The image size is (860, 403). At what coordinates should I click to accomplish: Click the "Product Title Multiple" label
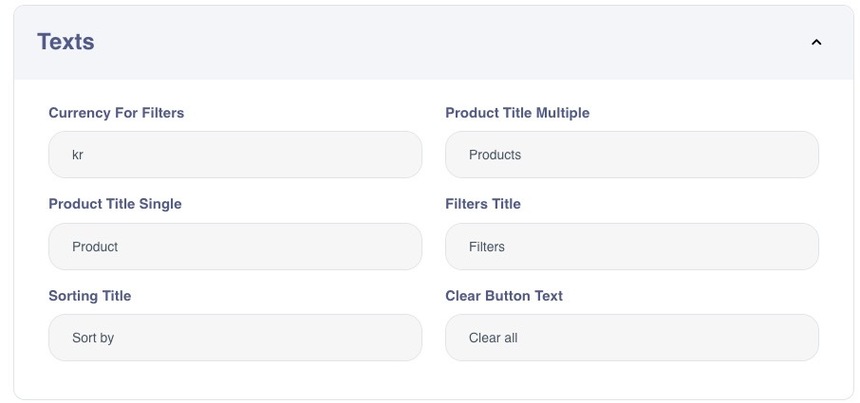coord(517,113)
